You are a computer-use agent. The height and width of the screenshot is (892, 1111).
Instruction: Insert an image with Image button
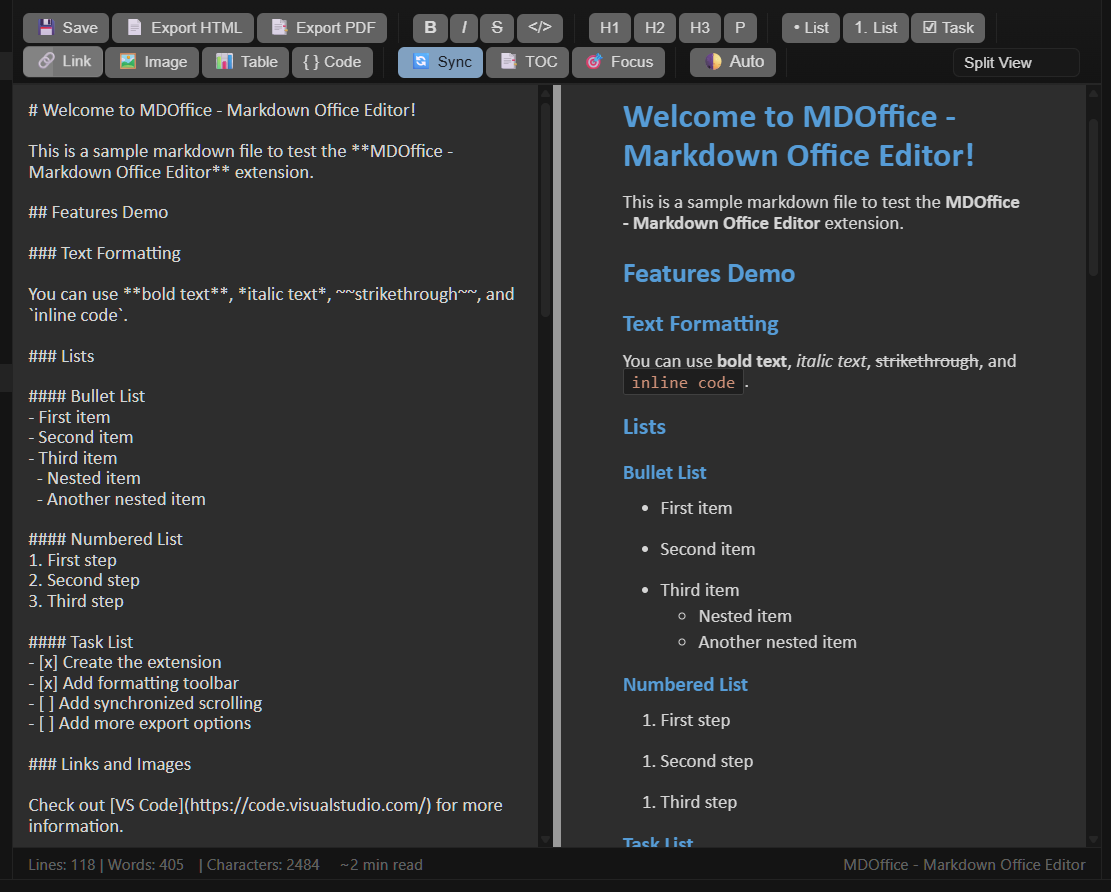click(x=152, y=62)
